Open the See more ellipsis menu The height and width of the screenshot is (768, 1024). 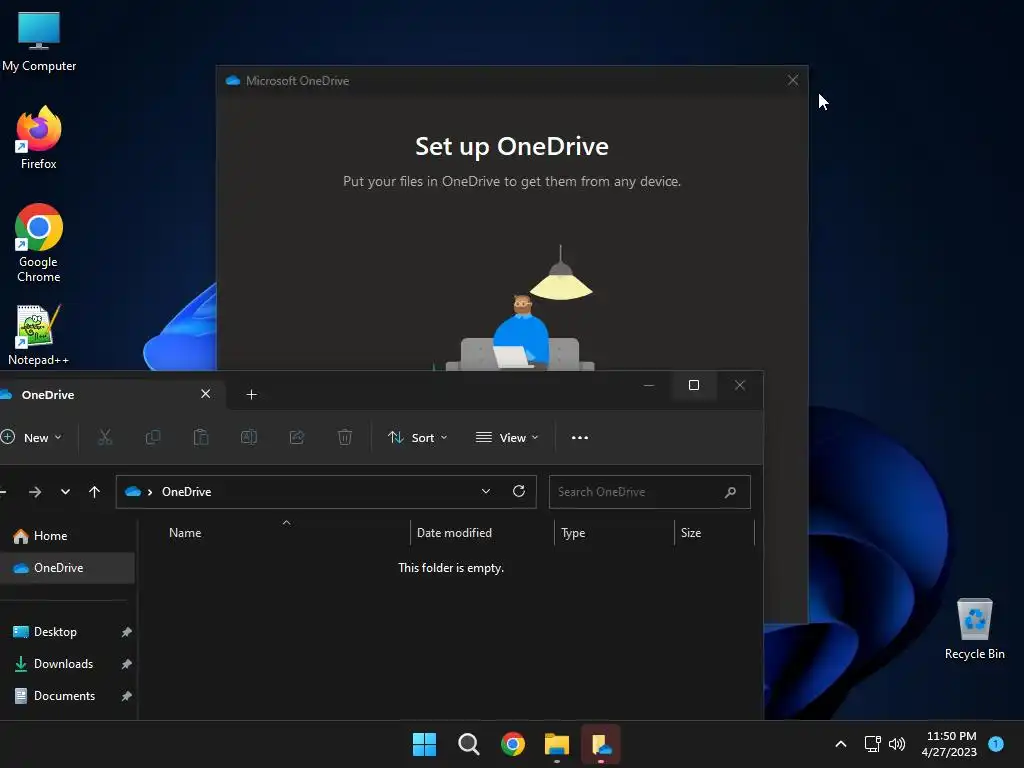pos(580,438)
